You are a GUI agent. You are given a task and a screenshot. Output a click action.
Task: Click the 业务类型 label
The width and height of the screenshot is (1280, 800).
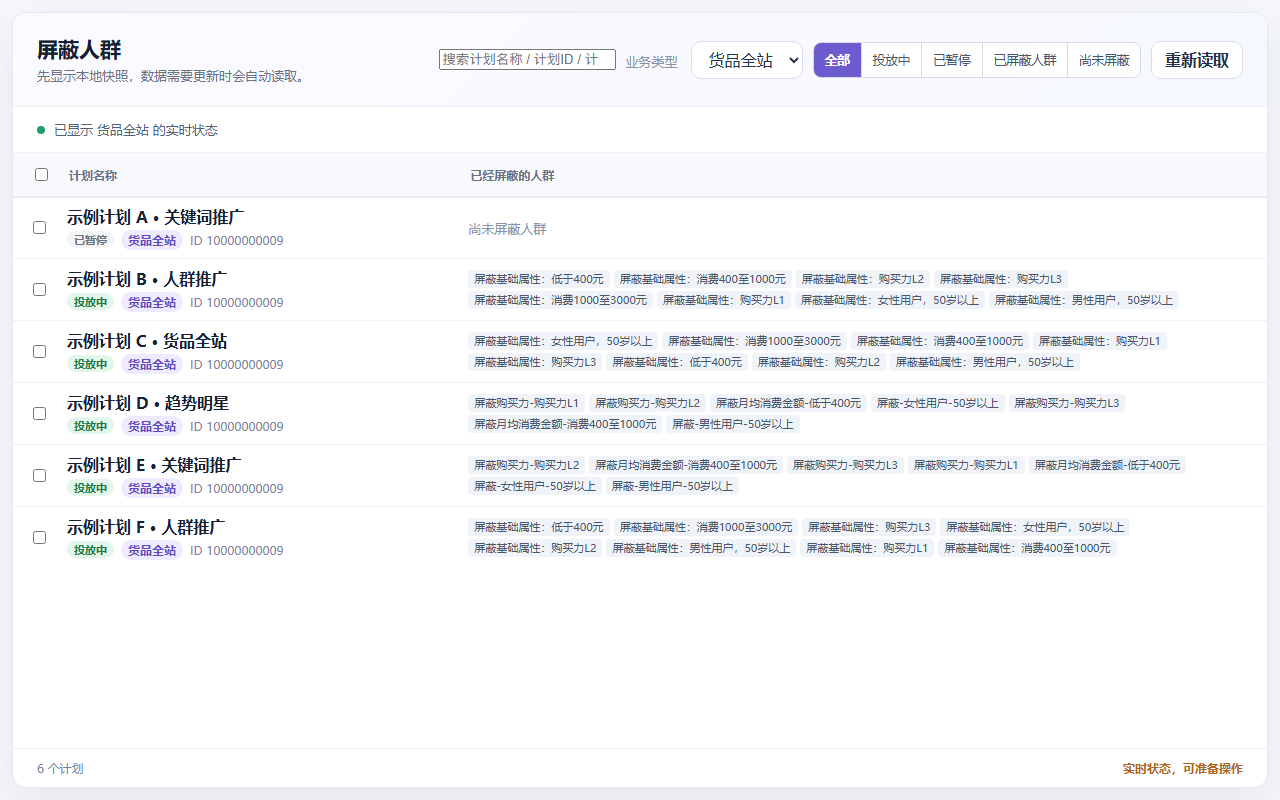coord(652,62)
